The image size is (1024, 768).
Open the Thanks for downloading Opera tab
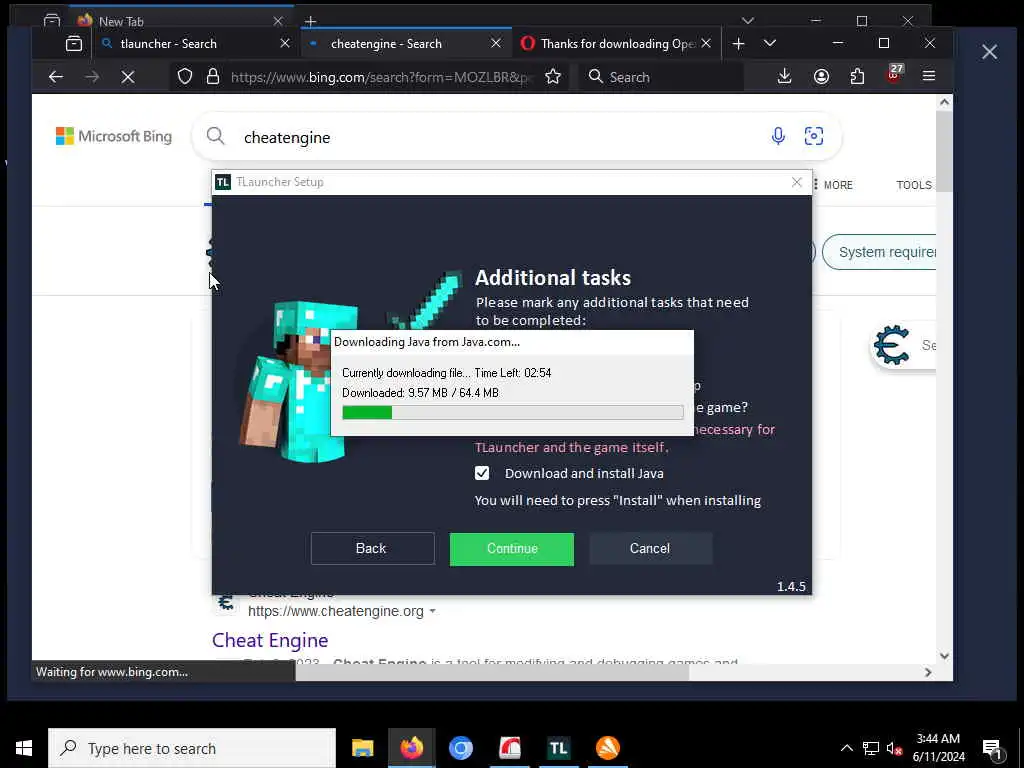[x=617, y=44]
